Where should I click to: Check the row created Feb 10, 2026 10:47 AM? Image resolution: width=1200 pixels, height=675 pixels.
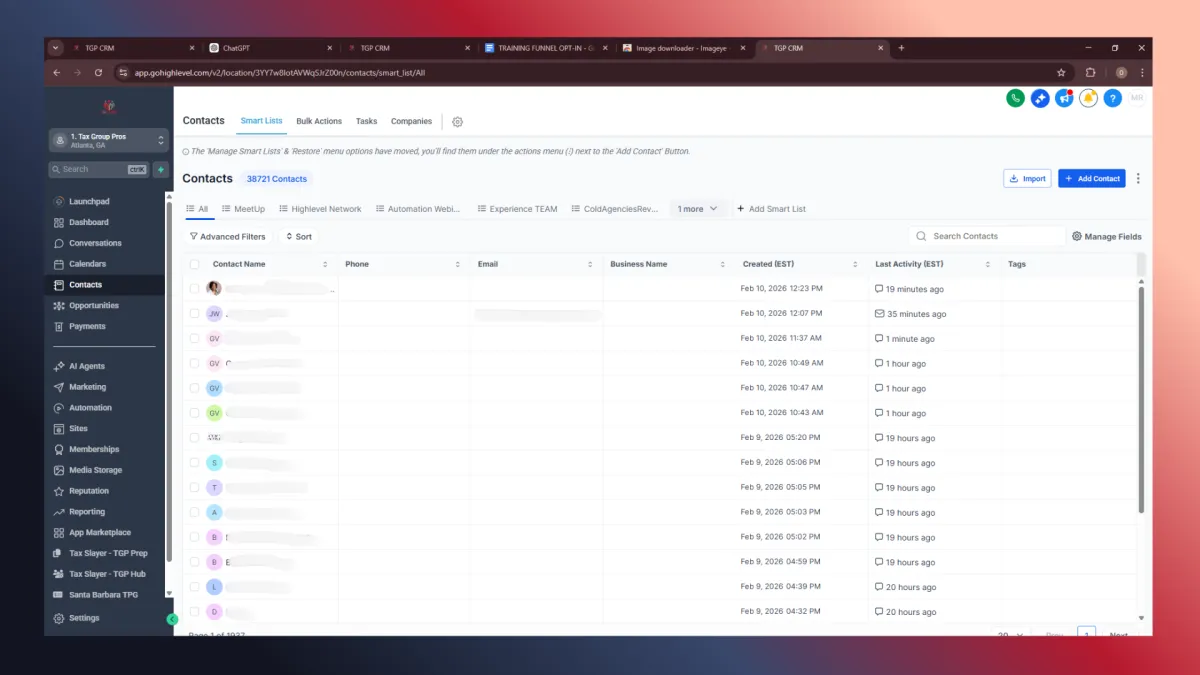(194, 388)
